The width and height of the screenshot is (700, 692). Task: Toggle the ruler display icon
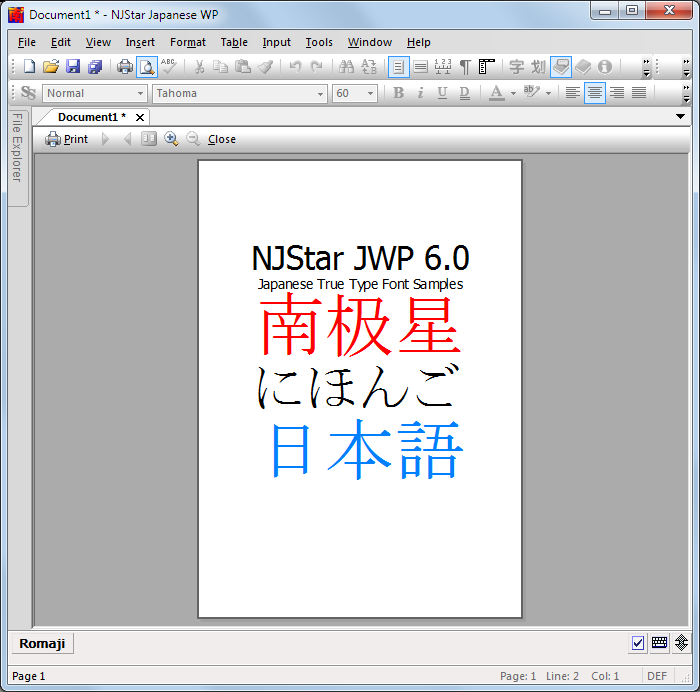(443, 67)
